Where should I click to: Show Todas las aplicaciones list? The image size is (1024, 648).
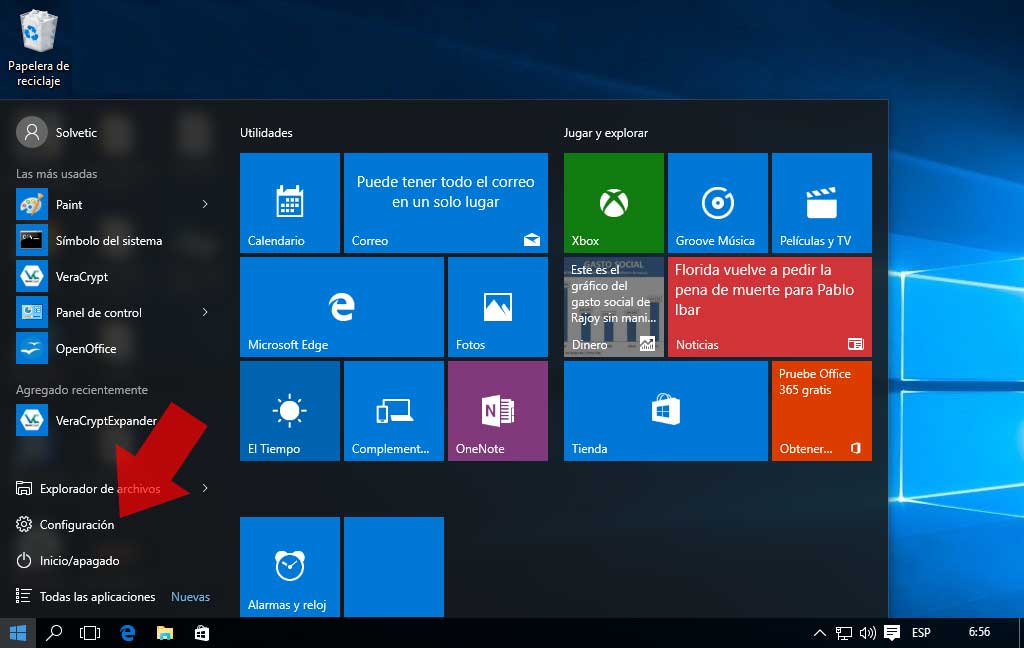pyautogui.click(x=96, y=597)
